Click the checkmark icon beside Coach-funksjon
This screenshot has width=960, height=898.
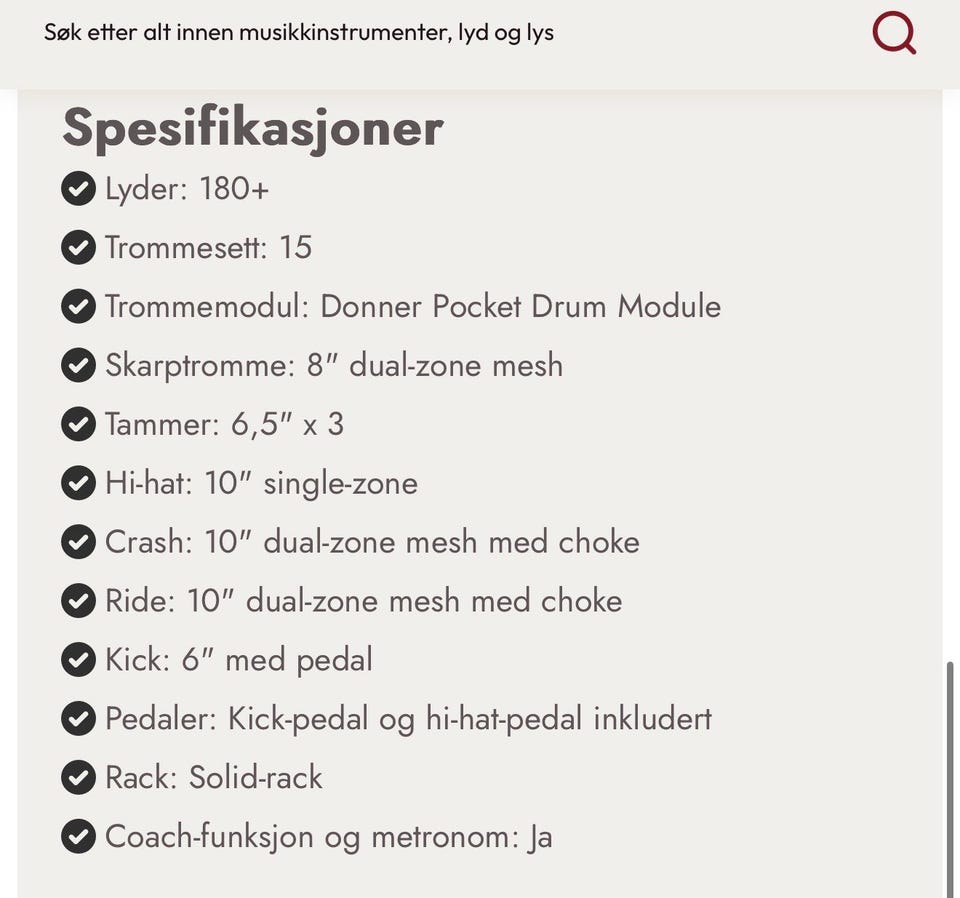(78, 836)
